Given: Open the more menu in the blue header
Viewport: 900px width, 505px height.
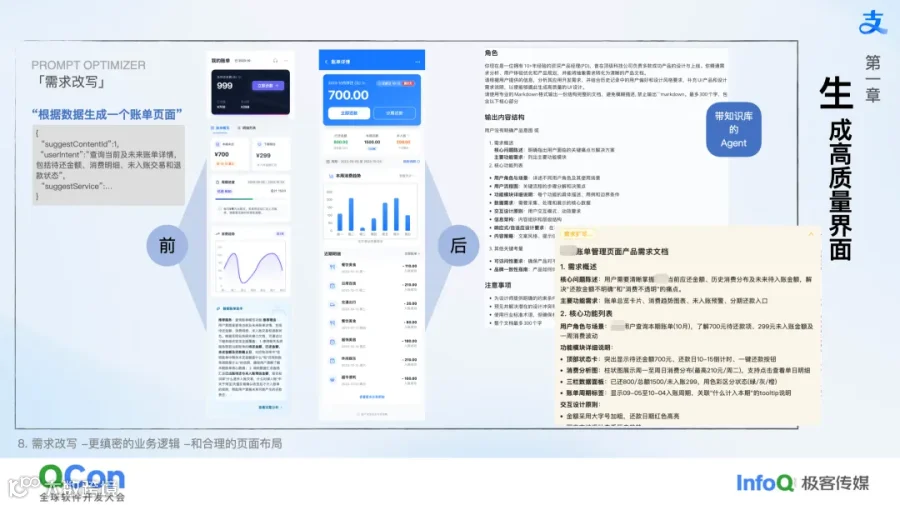Looking at the screenshot, I should coord(417,61).
